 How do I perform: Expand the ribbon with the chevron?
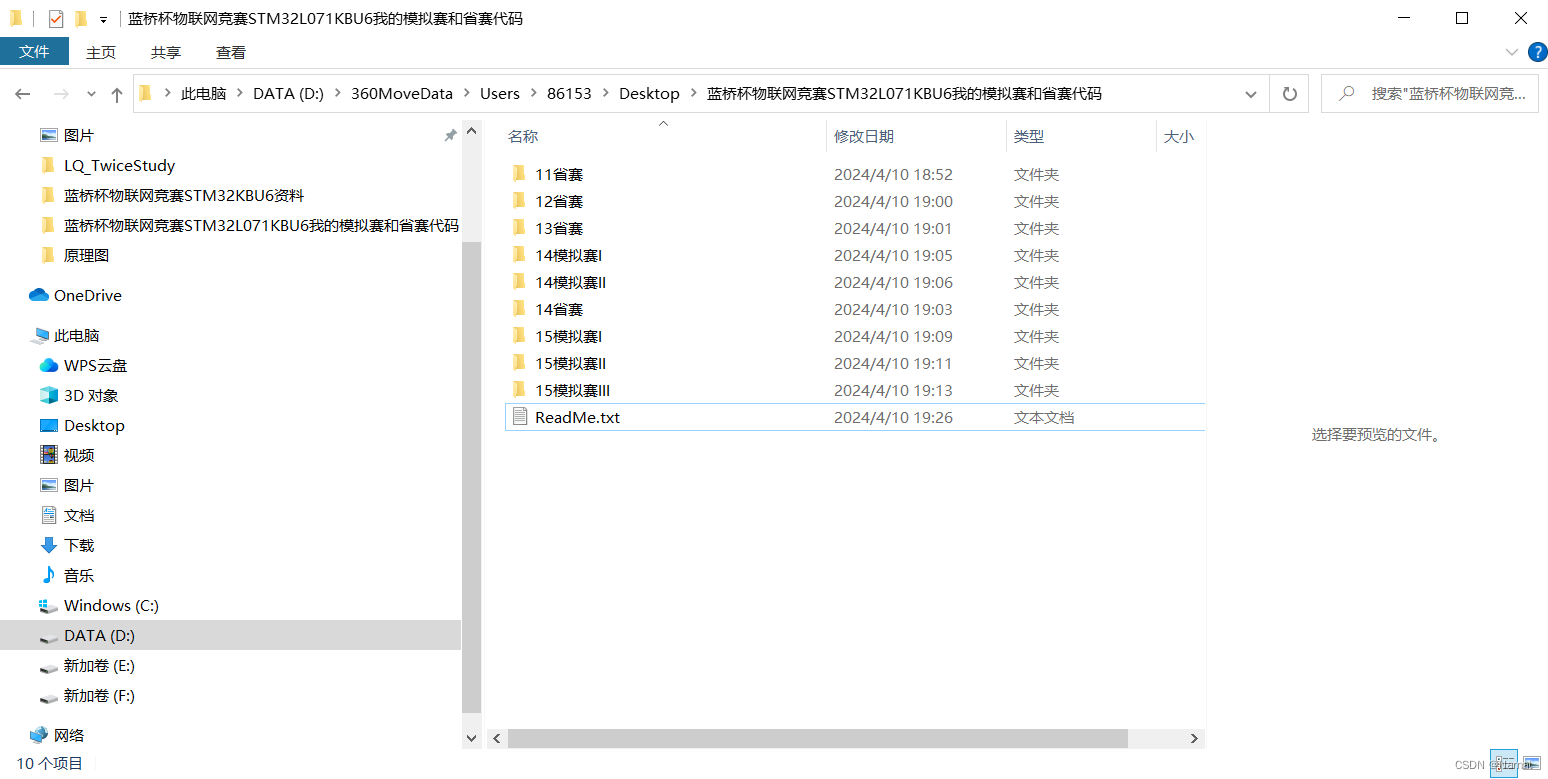pos(1511,52)
